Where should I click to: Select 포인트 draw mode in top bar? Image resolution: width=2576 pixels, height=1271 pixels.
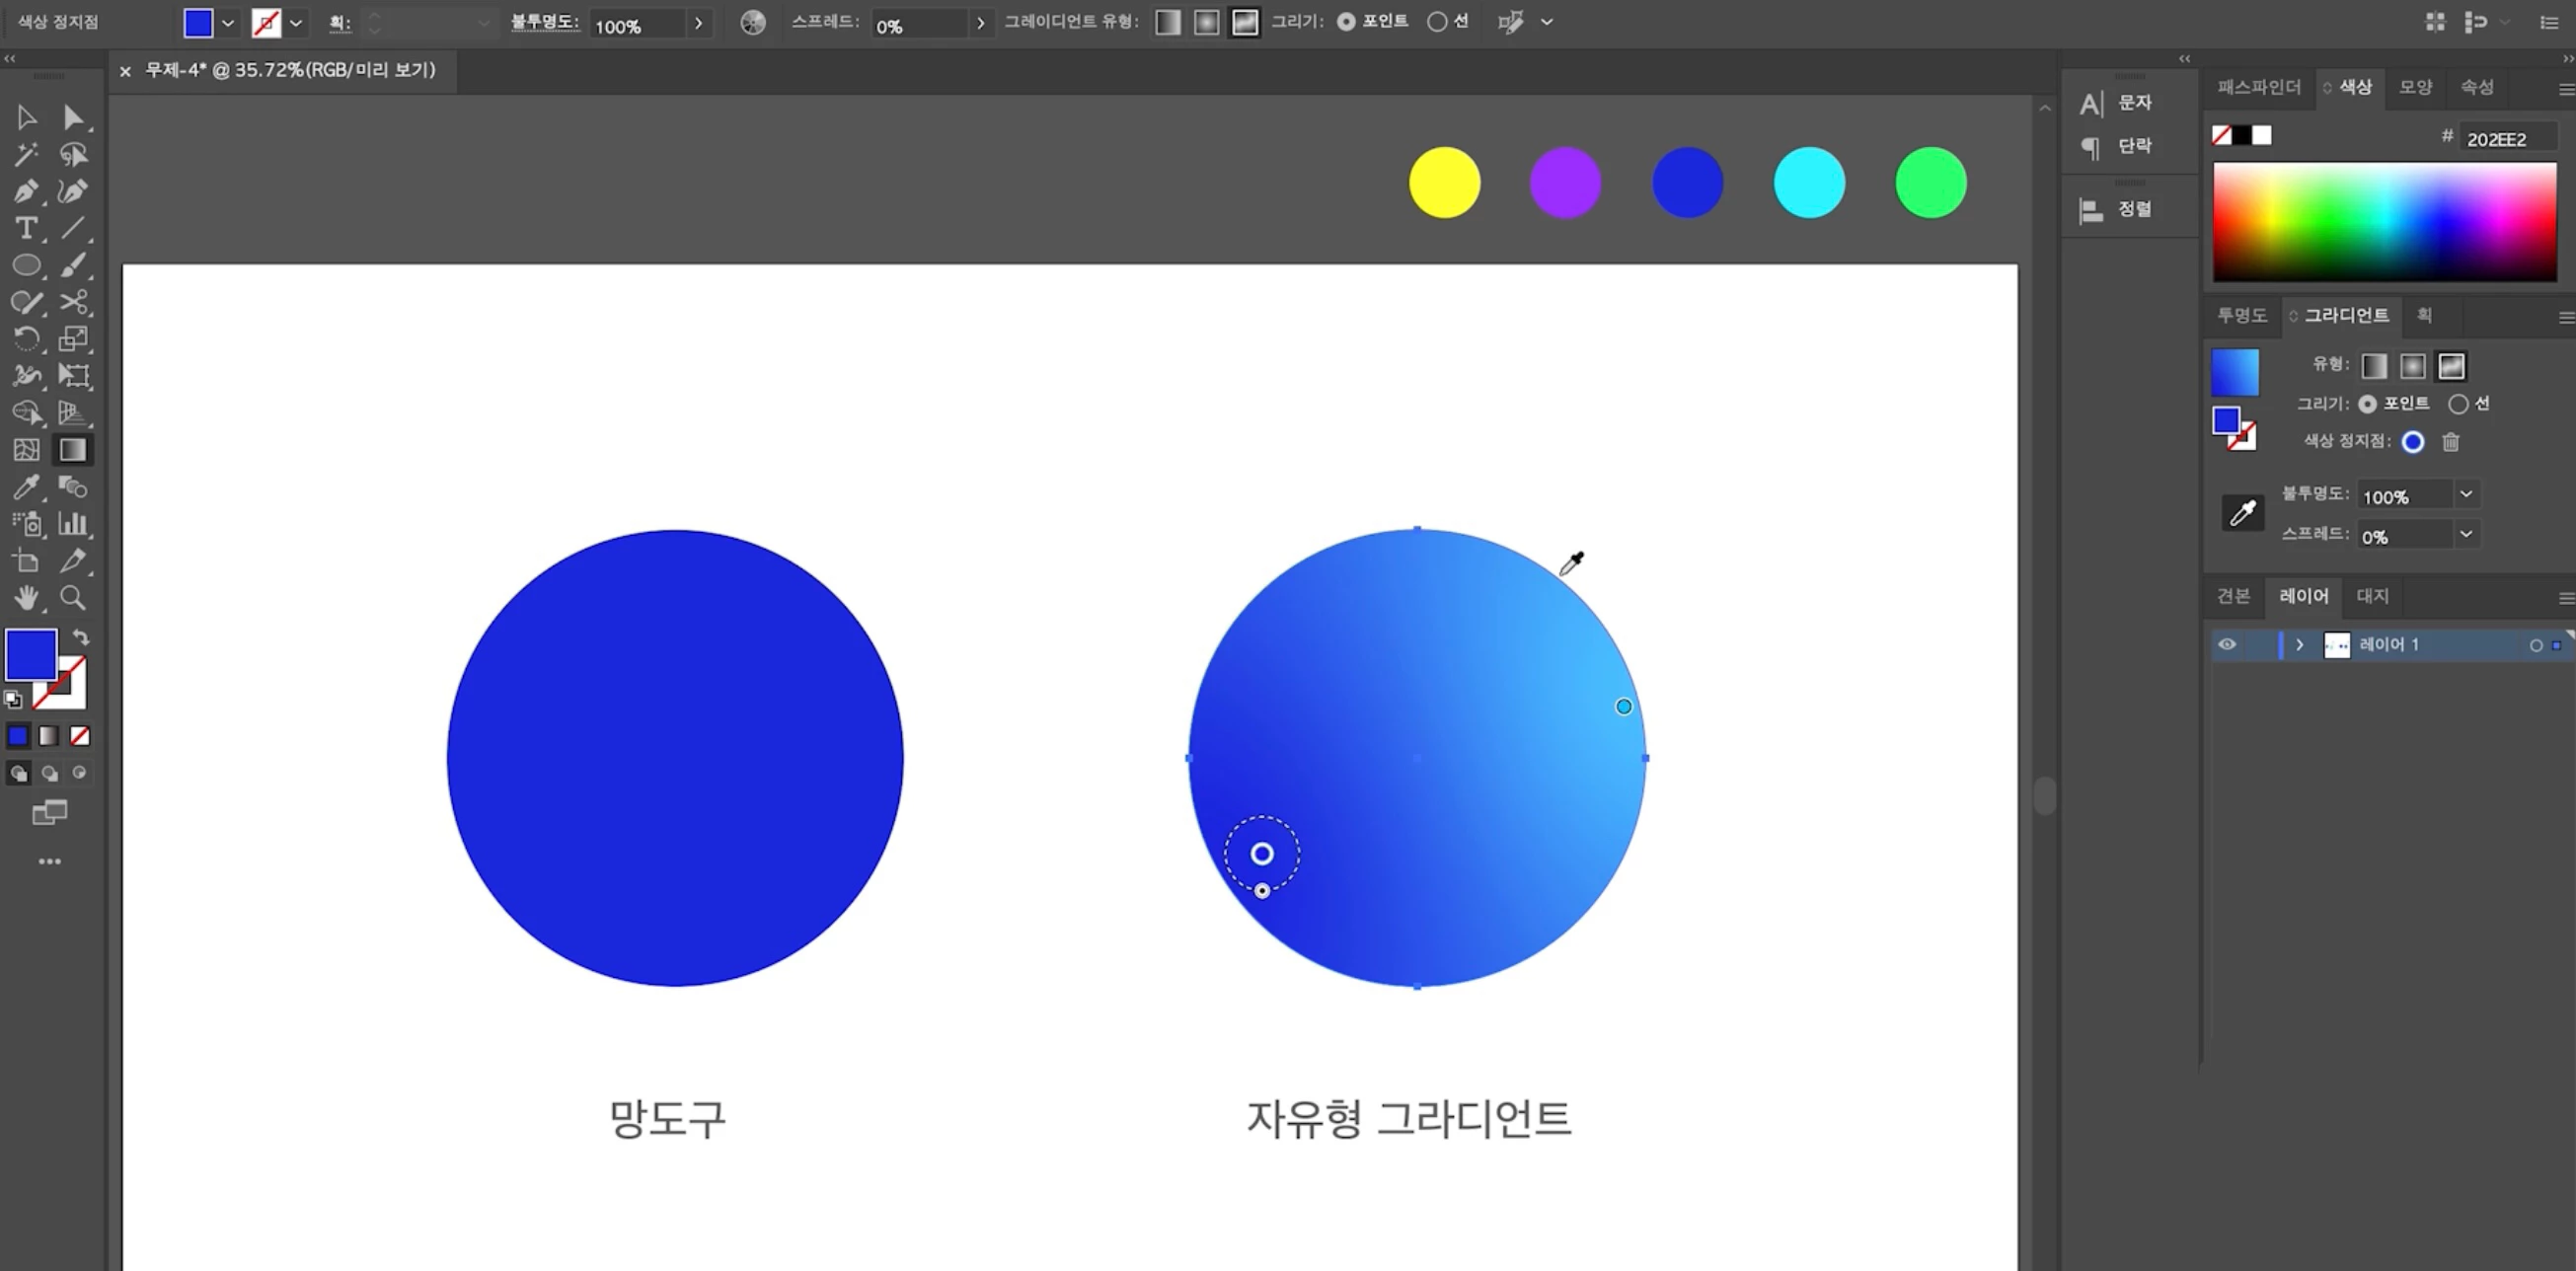[1346, 21]
